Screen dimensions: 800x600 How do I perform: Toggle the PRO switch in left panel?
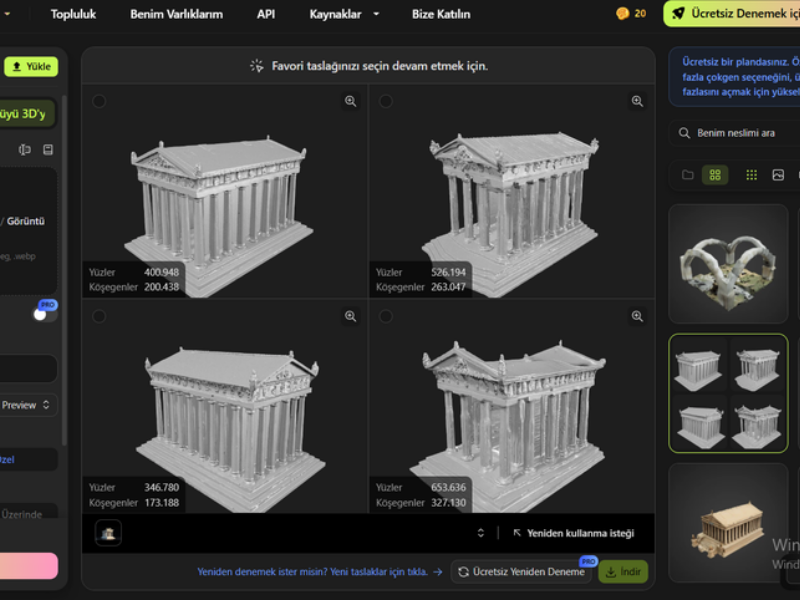pos(44,313)
